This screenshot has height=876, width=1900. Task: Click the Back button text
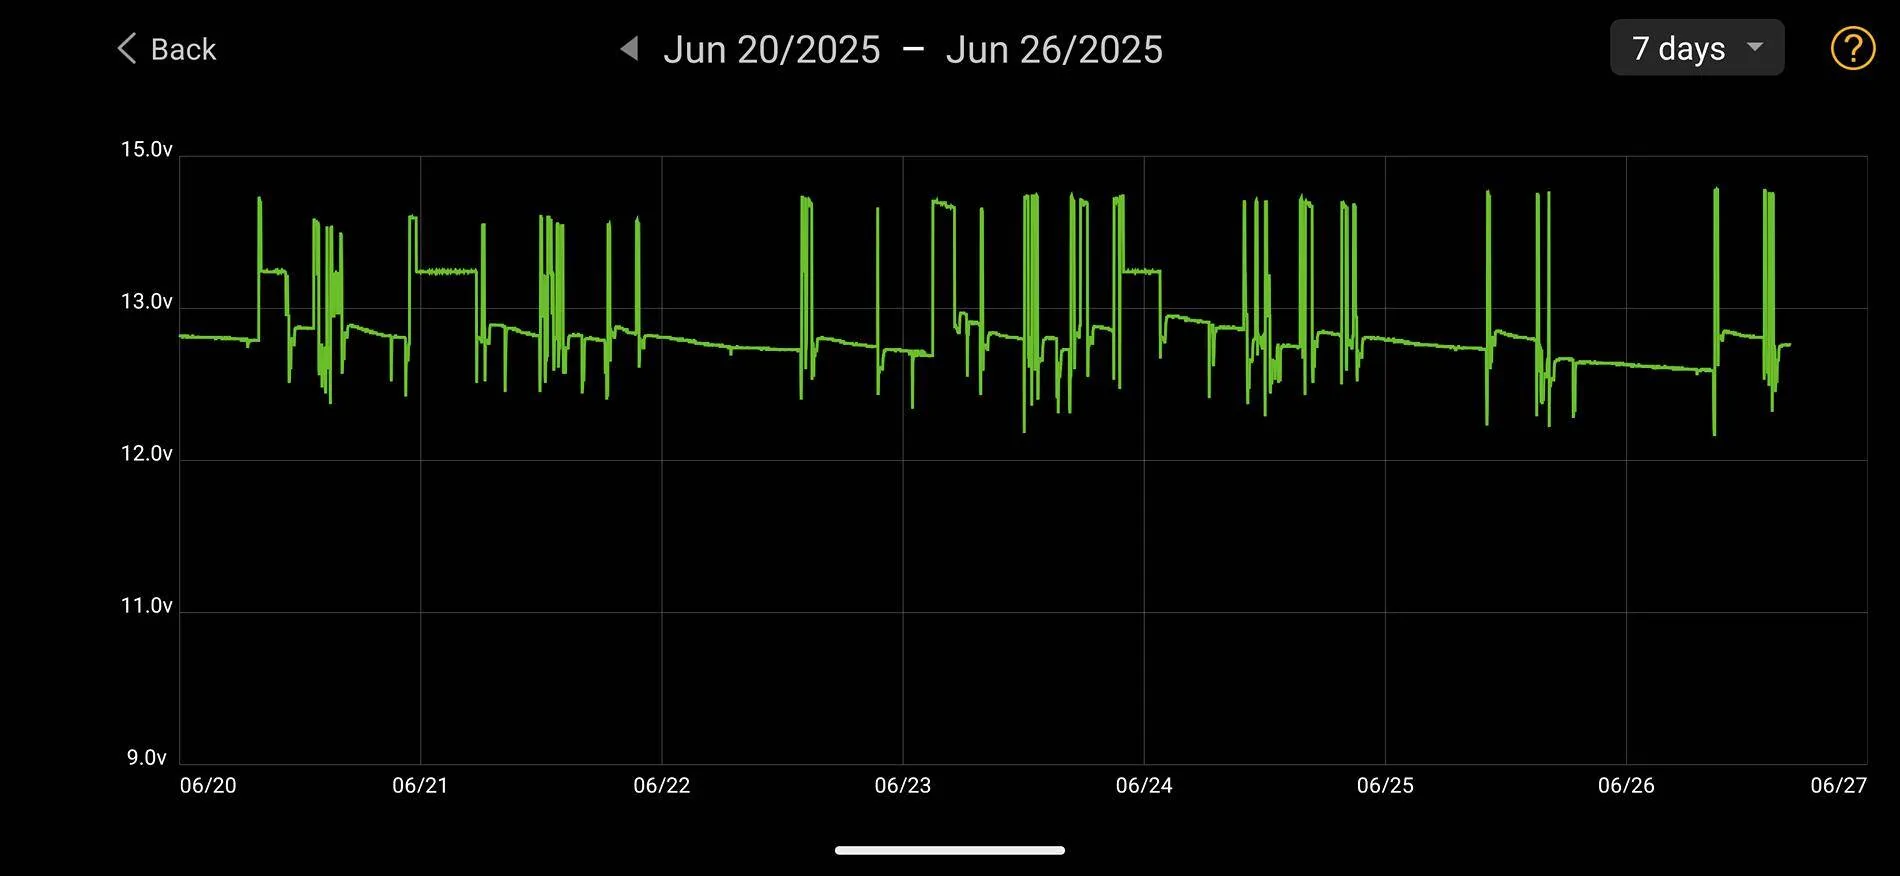(183, 49)
